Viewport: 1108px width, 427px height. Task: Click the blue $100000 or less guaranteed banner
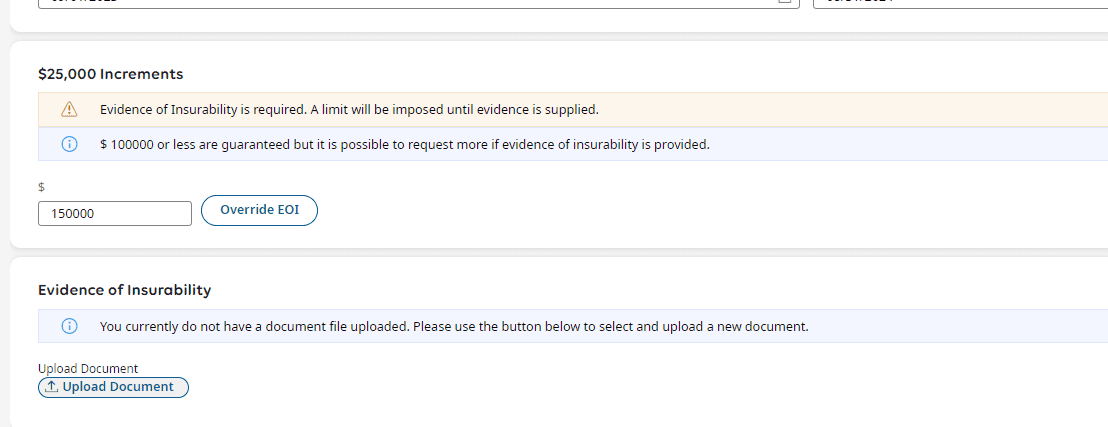pyautogui.click(x=573, y=144)
